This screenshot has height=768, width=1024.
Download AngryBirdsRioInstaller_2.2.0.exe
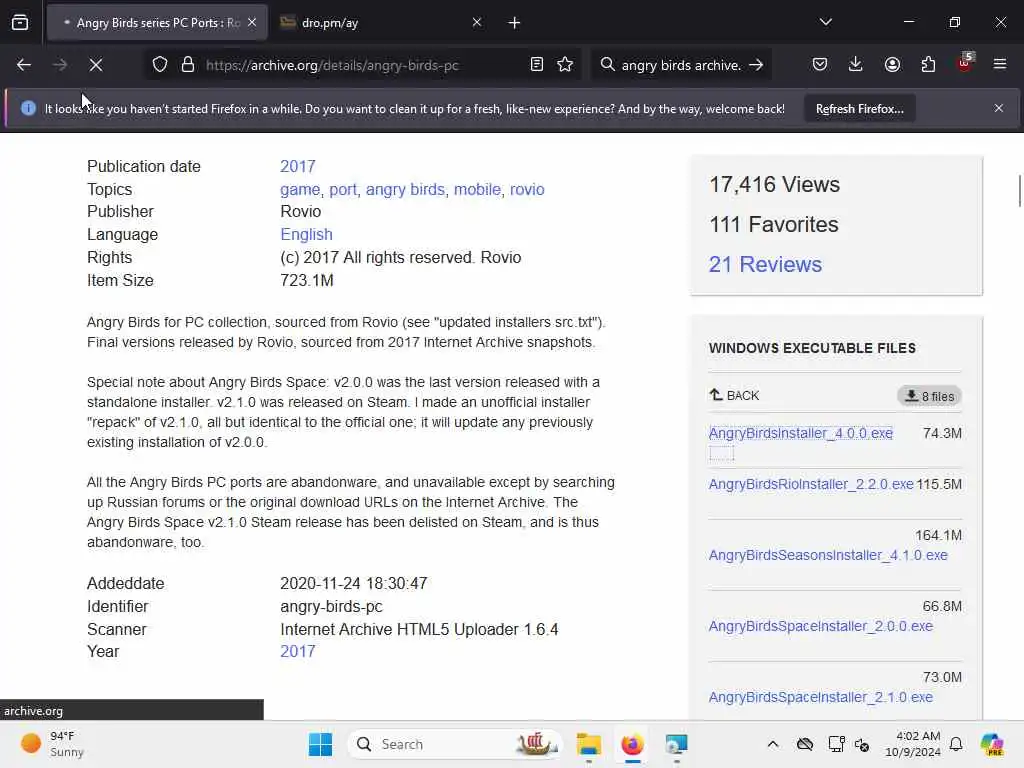[811, 485]
